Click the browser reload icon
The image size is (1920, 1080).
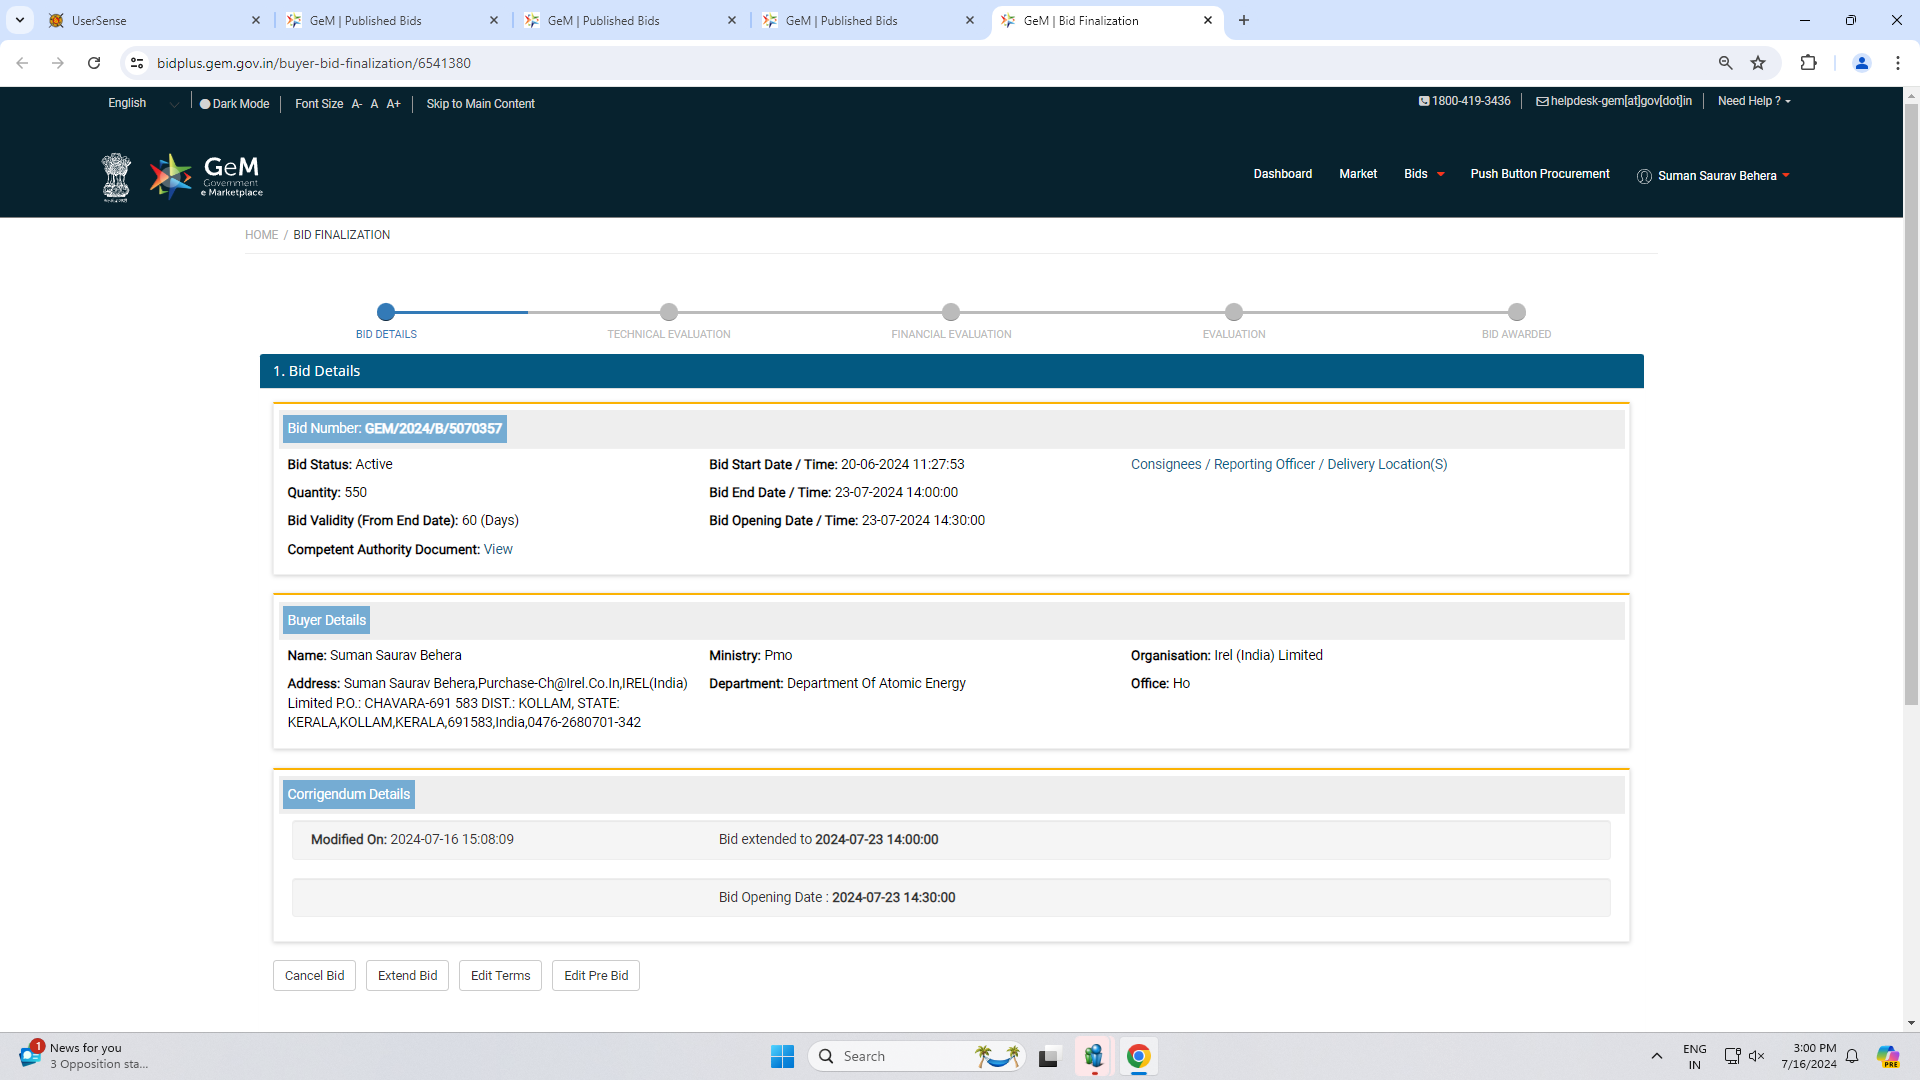click(x=94, y=63)
